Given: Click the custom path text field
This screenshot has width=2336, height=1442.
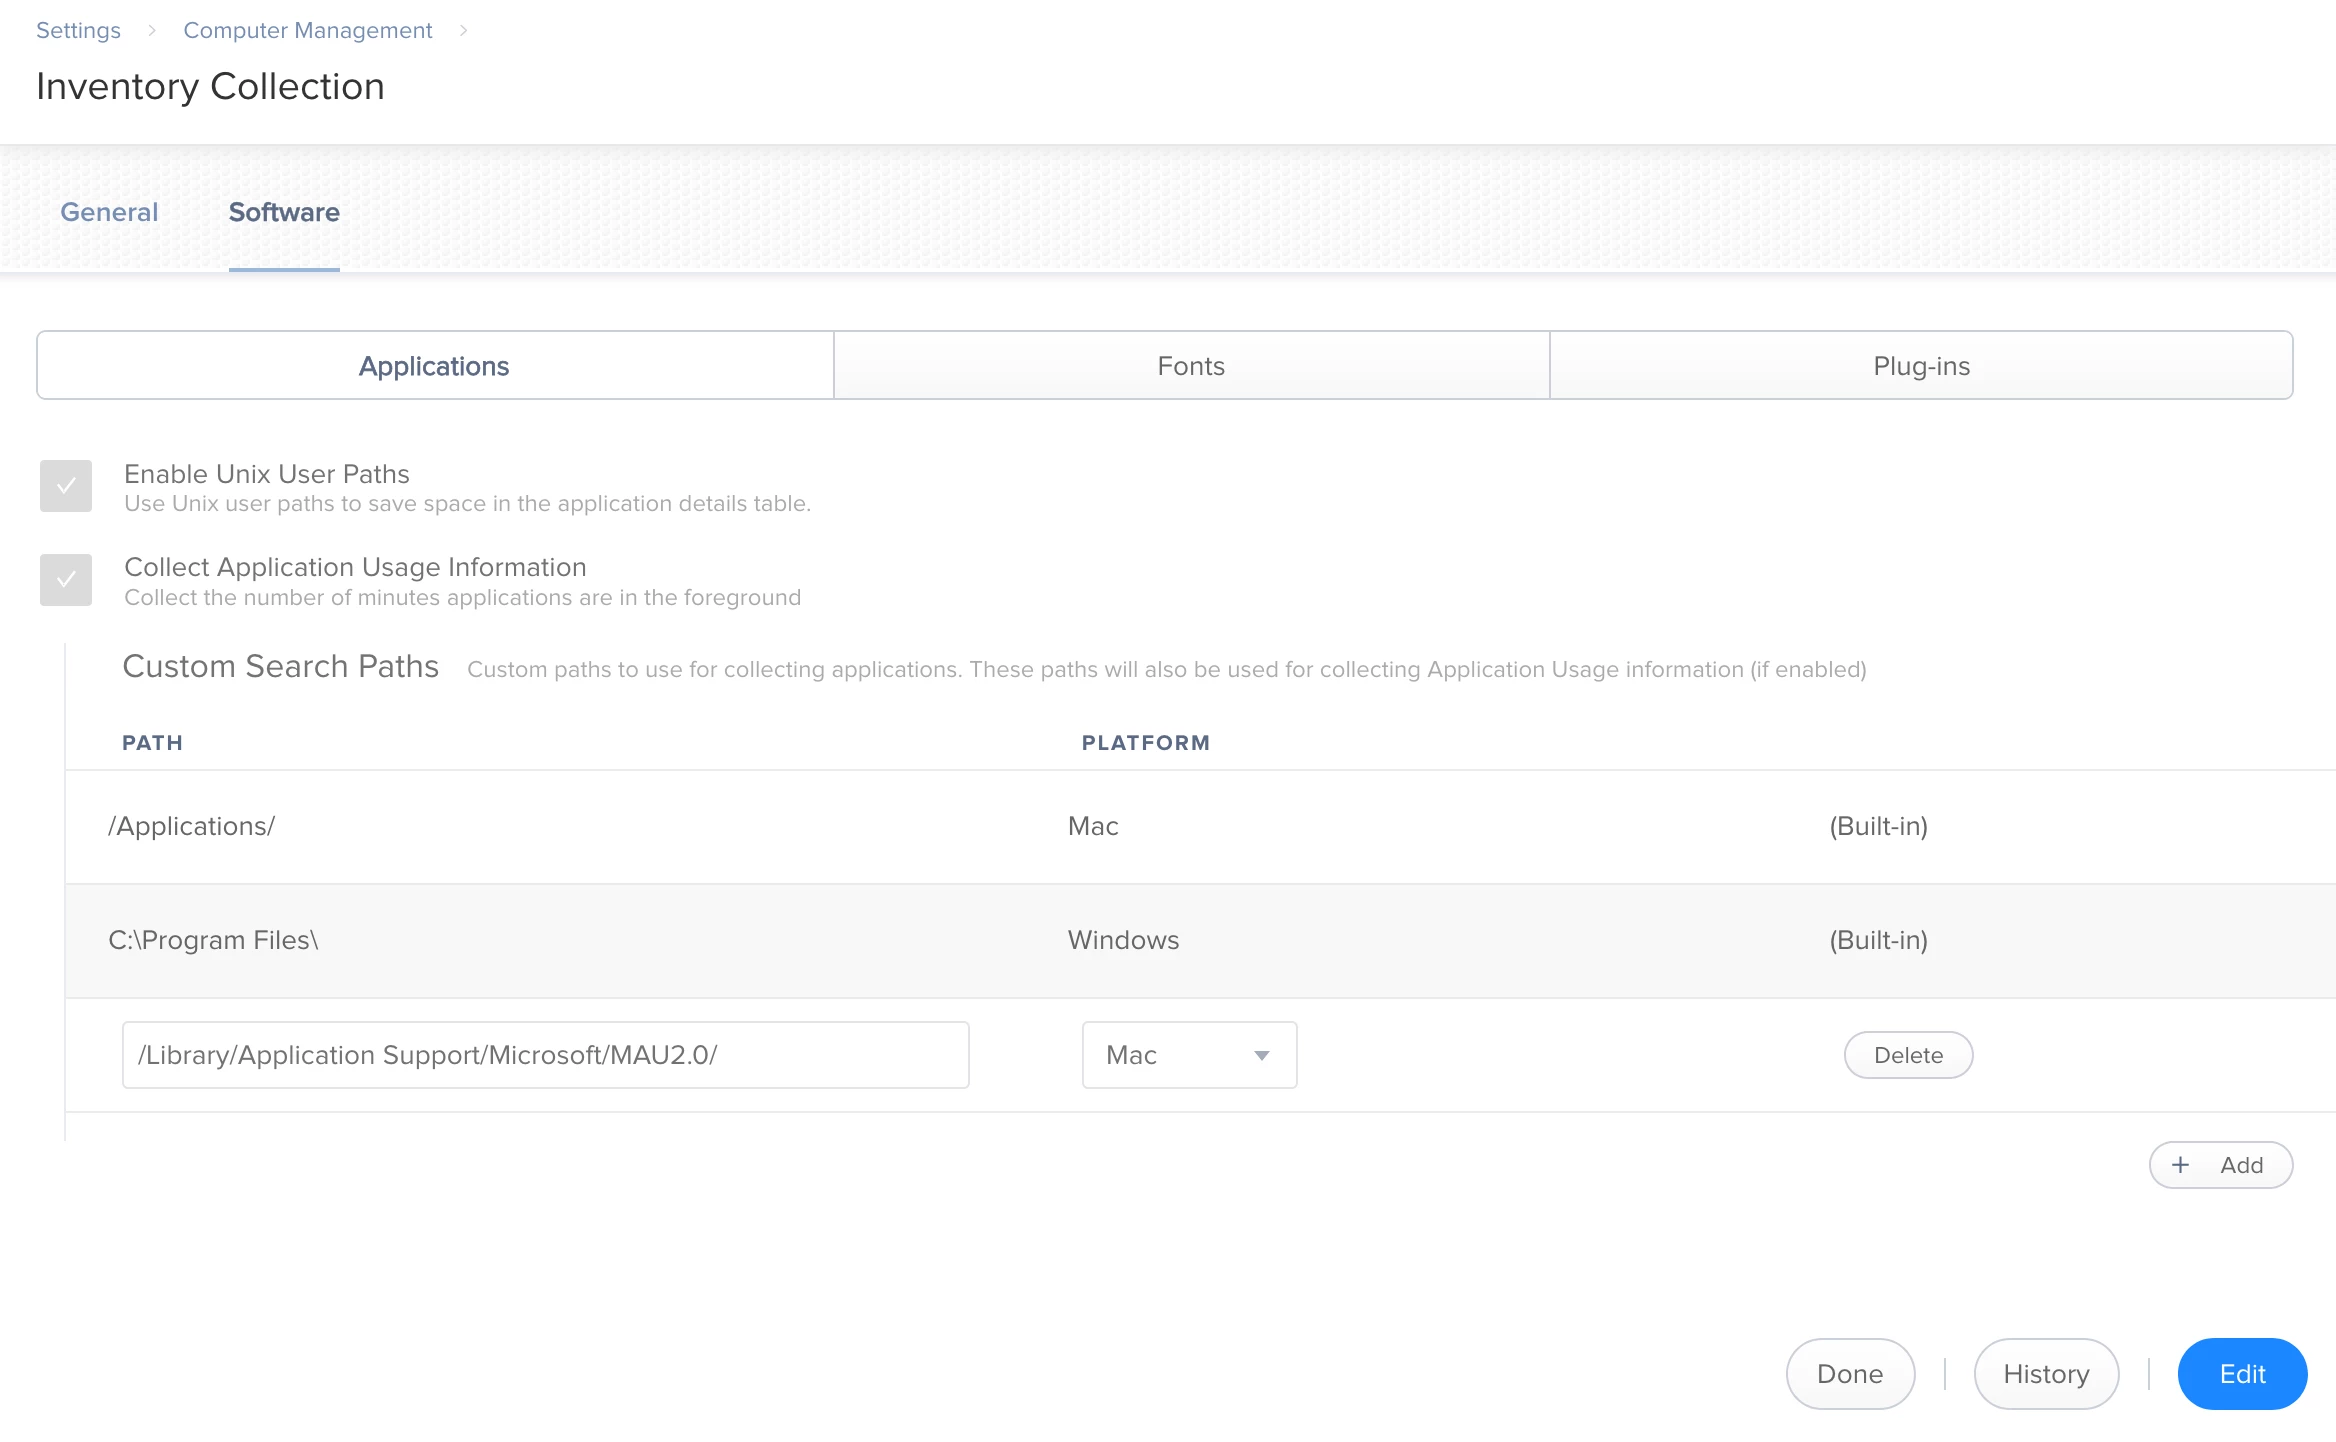Looking at the screenshot, I should (545, 1055).
